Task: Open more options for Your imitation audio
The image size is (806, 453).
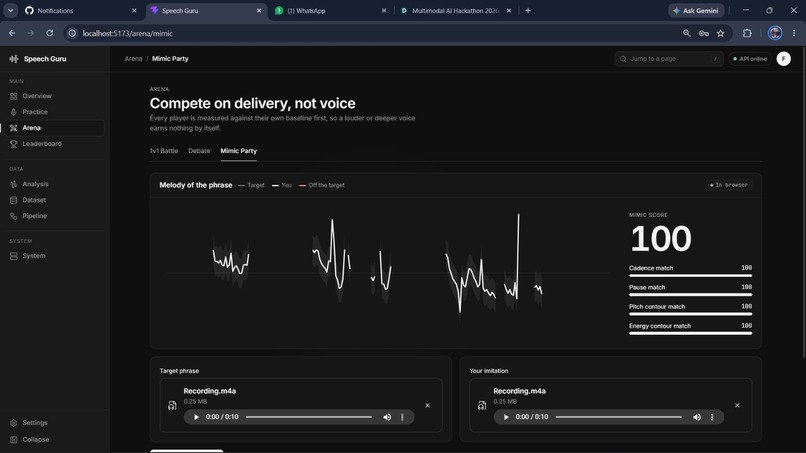Action: pos(712,417)
